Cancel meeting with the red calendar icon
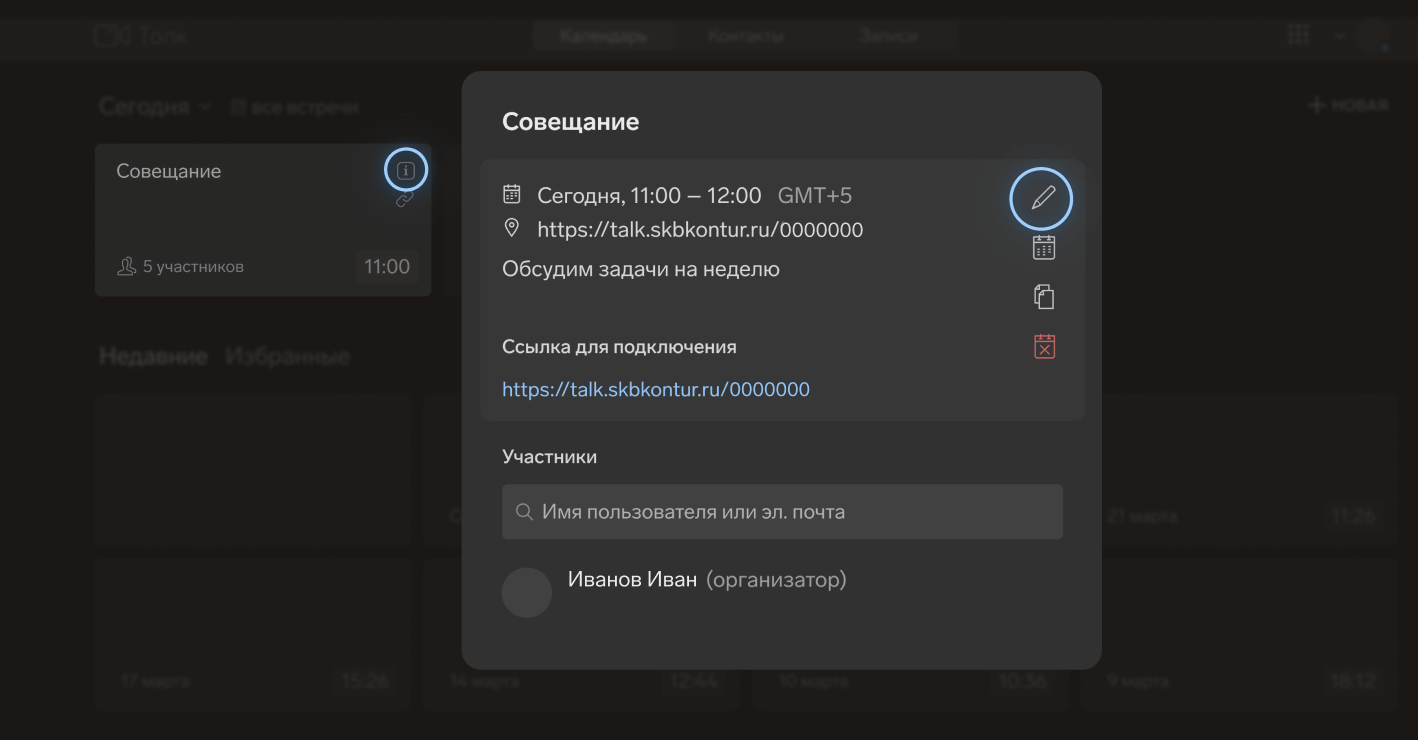The height and width of the screenshot is (740, 1418). [x=1044, y=346]
